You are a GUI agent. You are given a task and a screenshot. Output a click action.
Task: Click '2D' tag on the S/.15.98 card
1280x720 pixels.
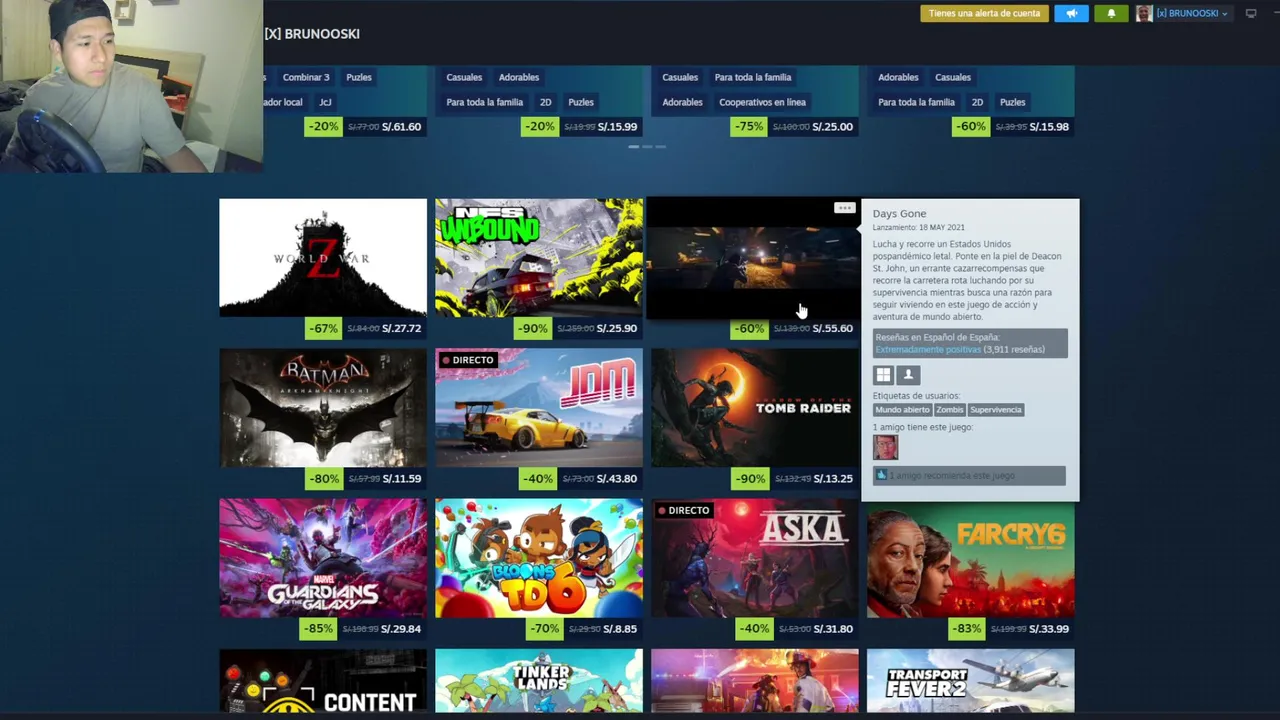977,102
